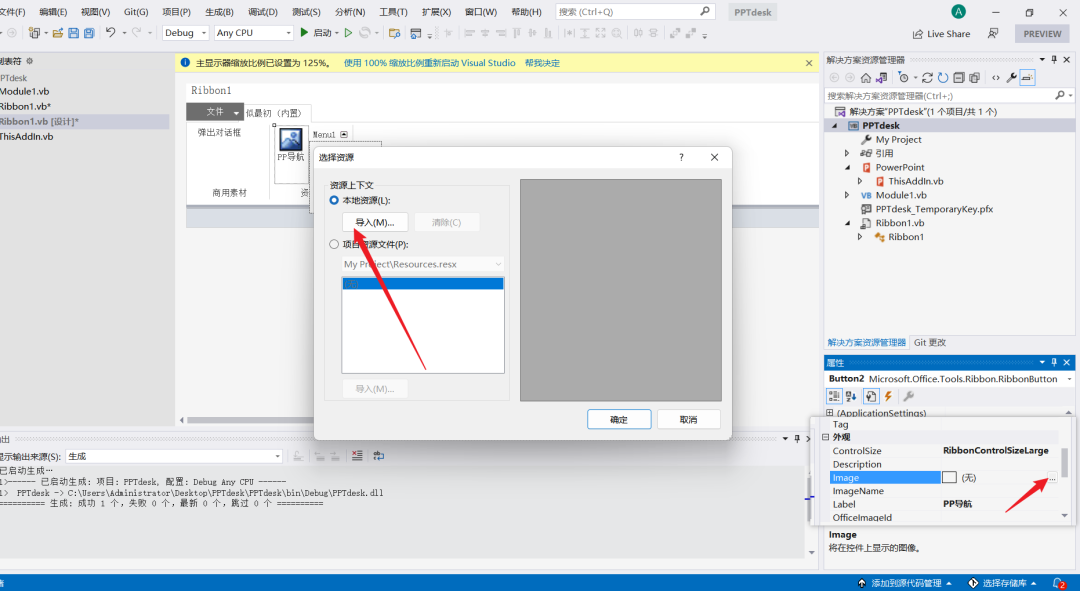The height and width of the screenshot is (591, 1080).
Task: Click Home icon in Solution Explorer toolbar
Action: click(866, 78)
